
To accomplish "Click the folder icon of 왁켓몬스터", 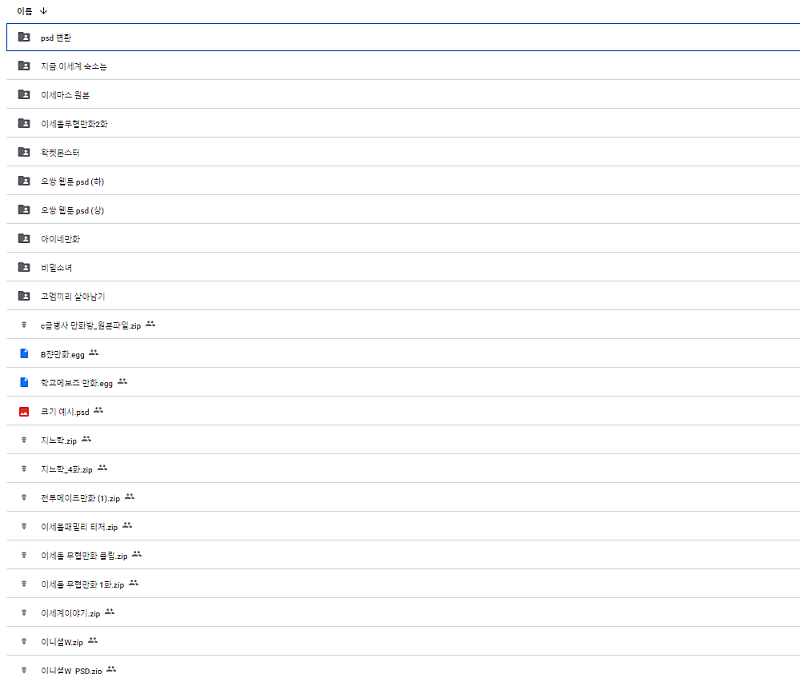I will (24, 152).
